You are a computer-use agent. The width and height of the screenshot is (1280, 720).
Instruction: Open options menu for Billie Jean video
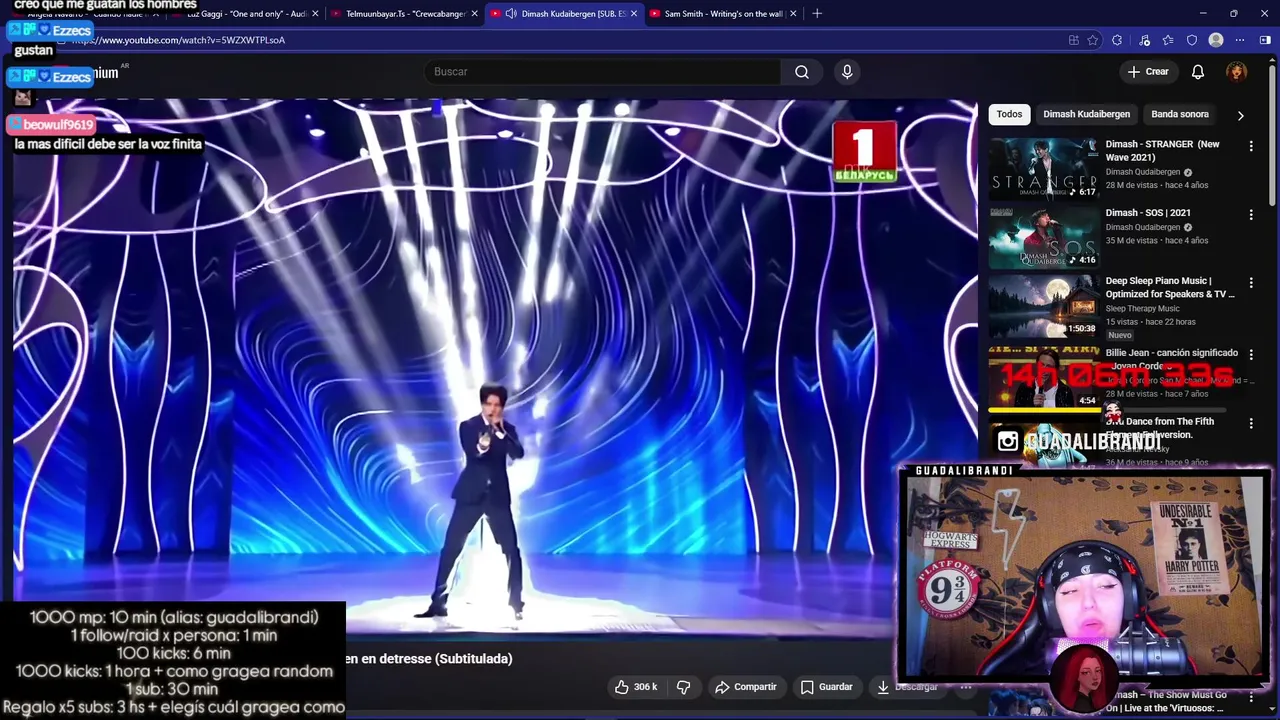click(x=1250, y=355)
